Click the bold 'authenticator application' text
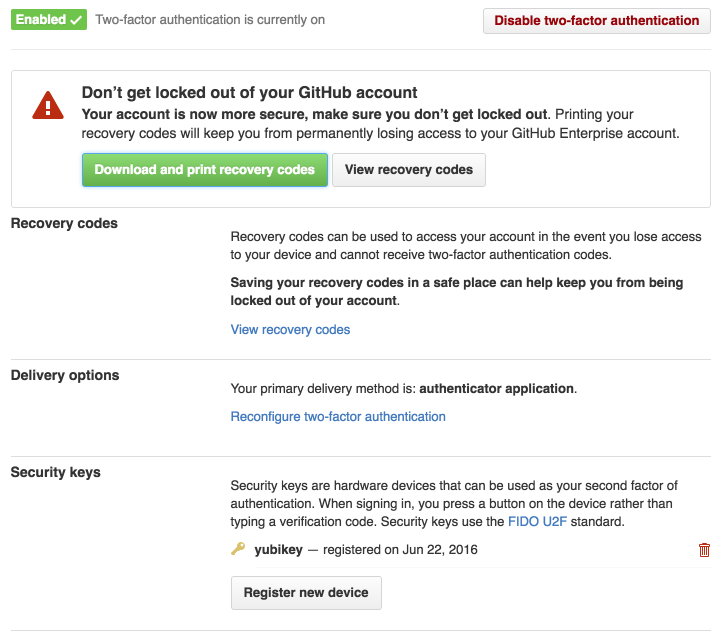The width and height of the screenshot is (723, 641). [x=496, y=389]
